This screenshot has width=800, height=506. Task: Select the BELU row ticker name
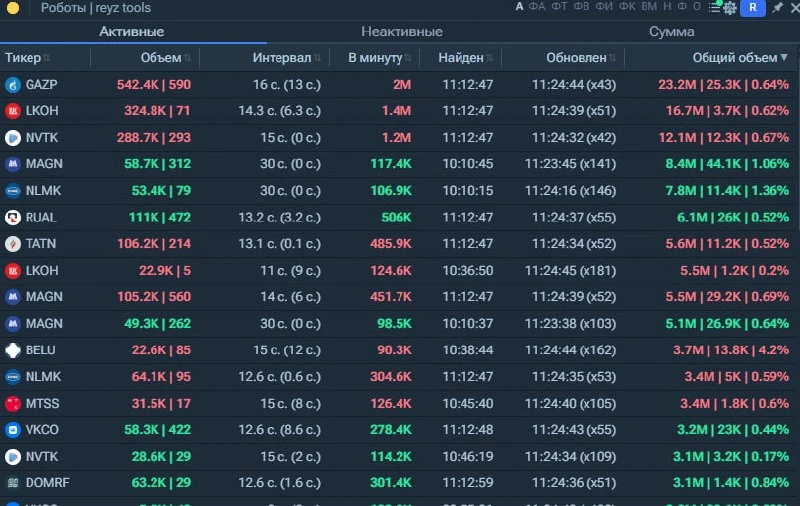(x=40, y=350)
